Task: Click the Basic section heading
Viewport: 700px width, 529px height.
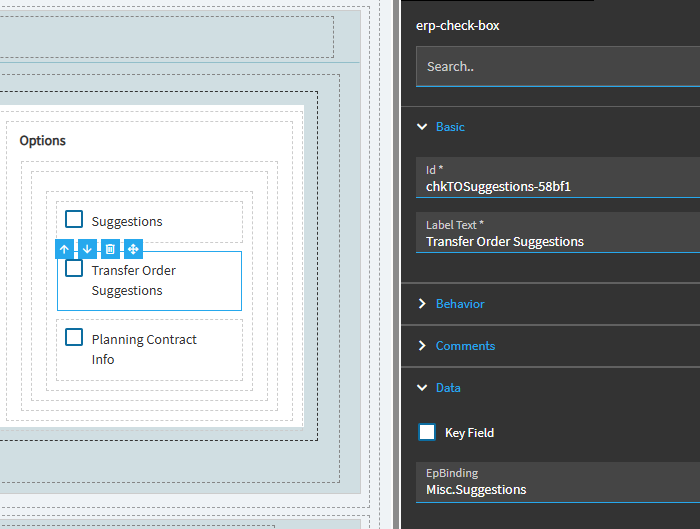Action: click(450, 127)
